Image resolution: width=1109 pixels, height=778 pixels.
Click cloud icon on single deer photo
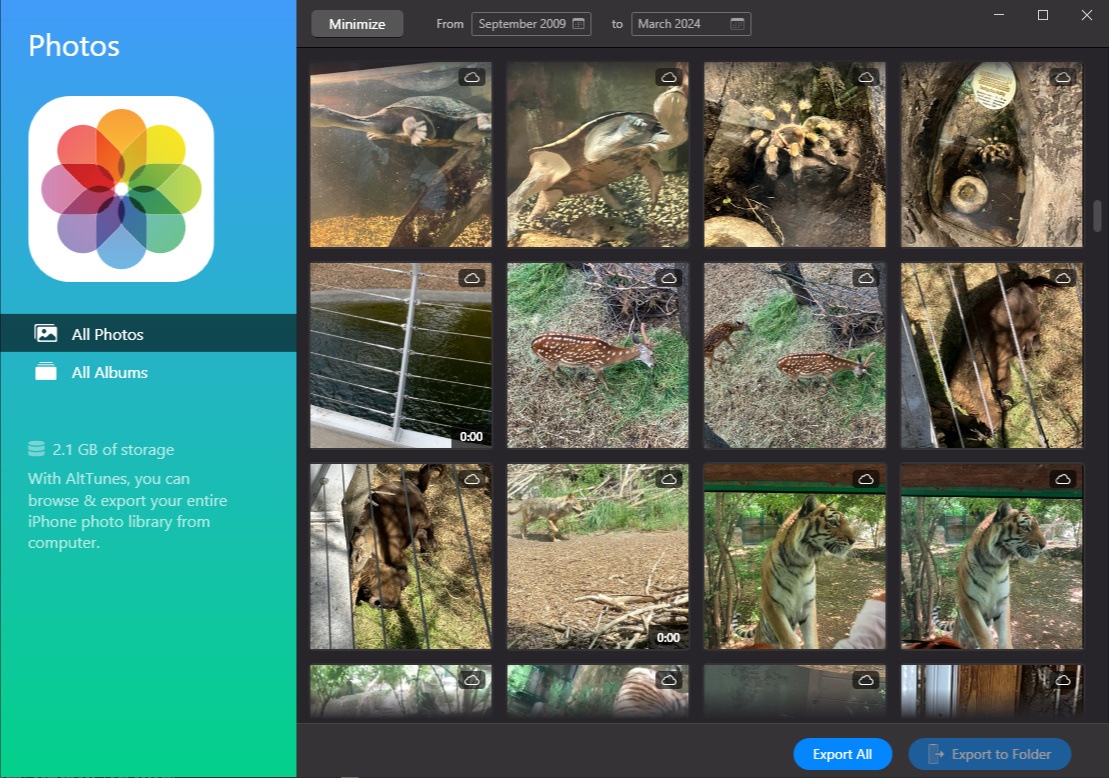668,278
